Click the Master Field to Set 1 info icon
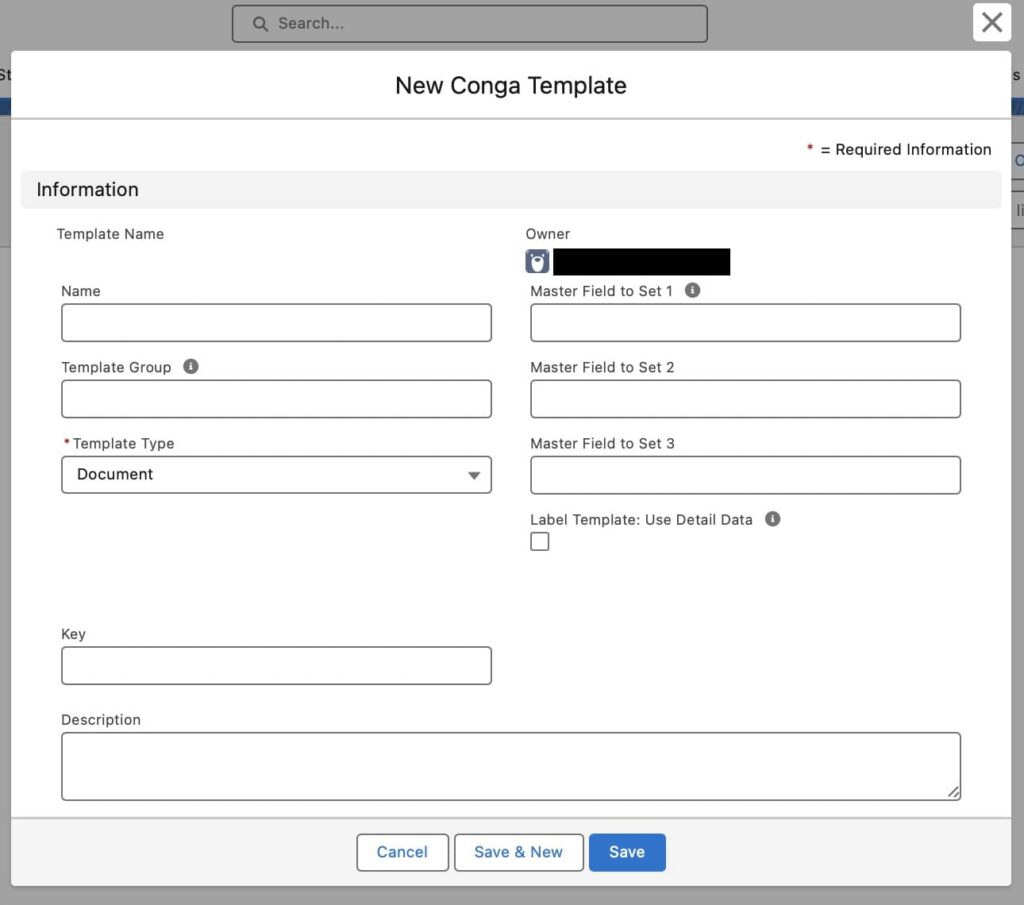This screenshot has height=905, width=1024. (692, 291)
